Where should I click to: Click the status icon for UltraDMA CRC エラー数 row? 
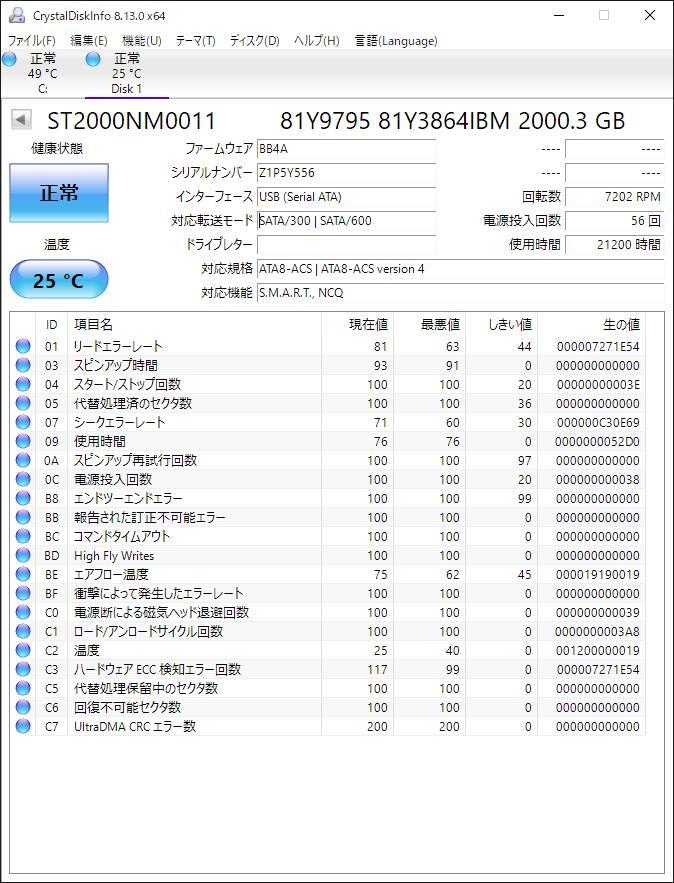23,726
